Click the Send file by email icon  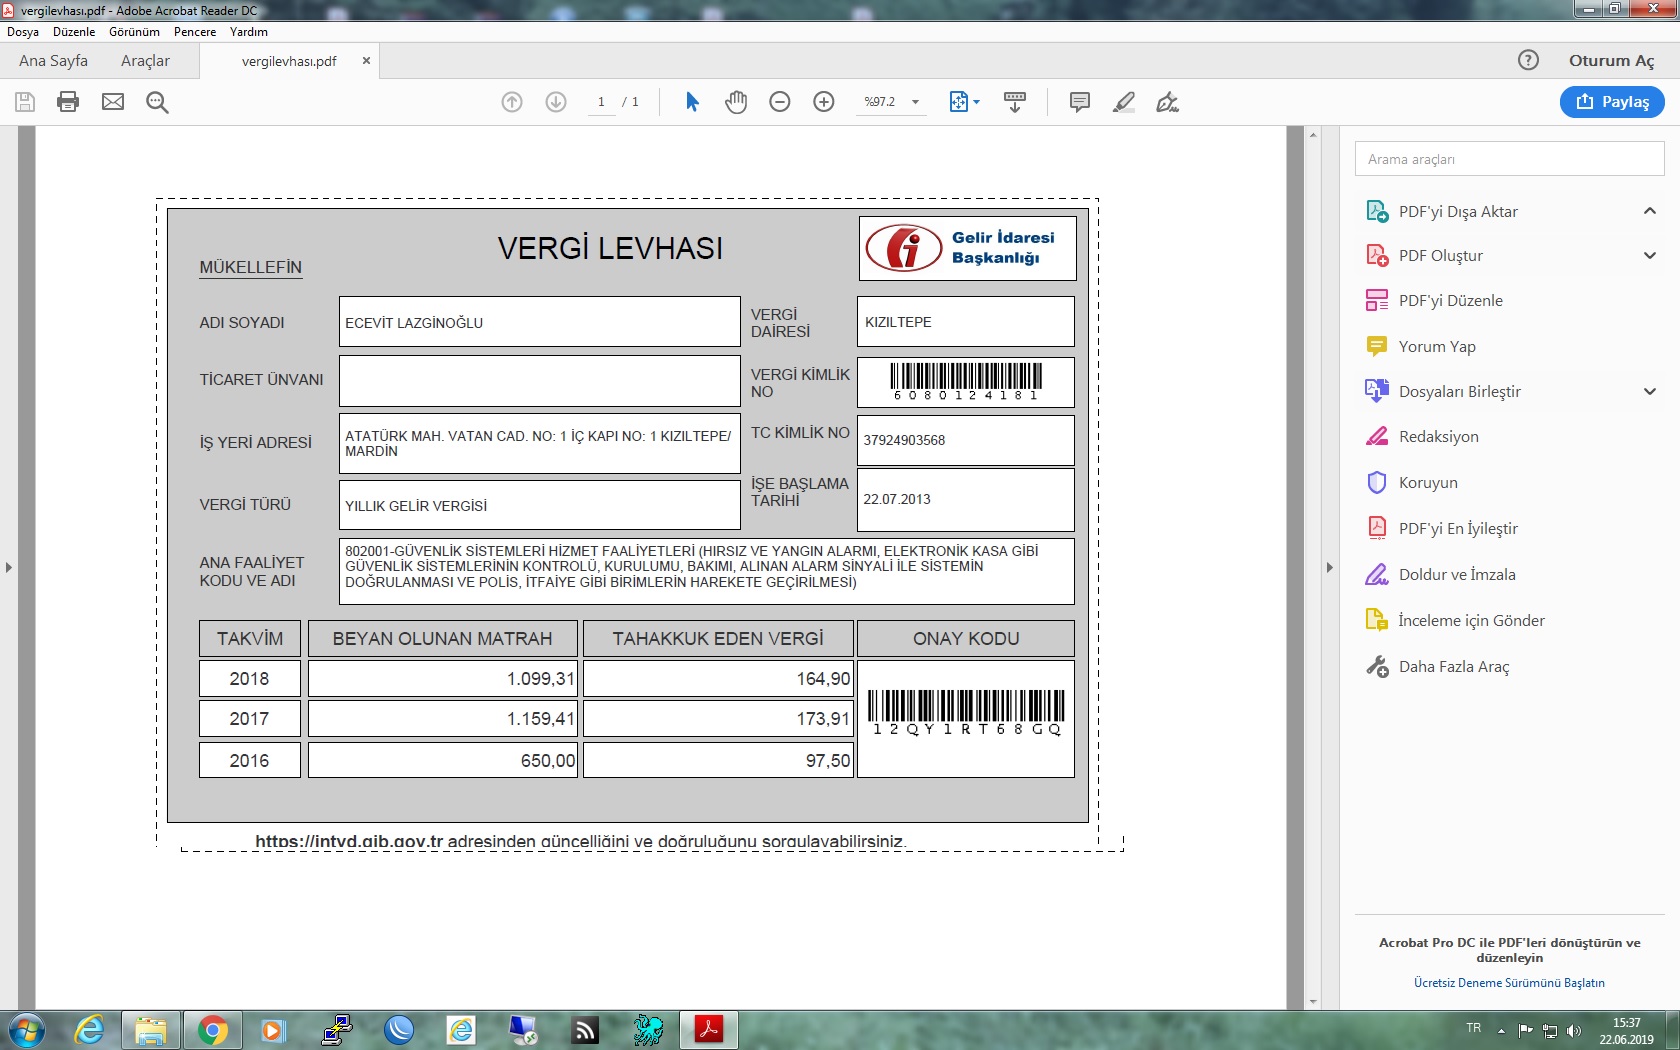point(113,102)
